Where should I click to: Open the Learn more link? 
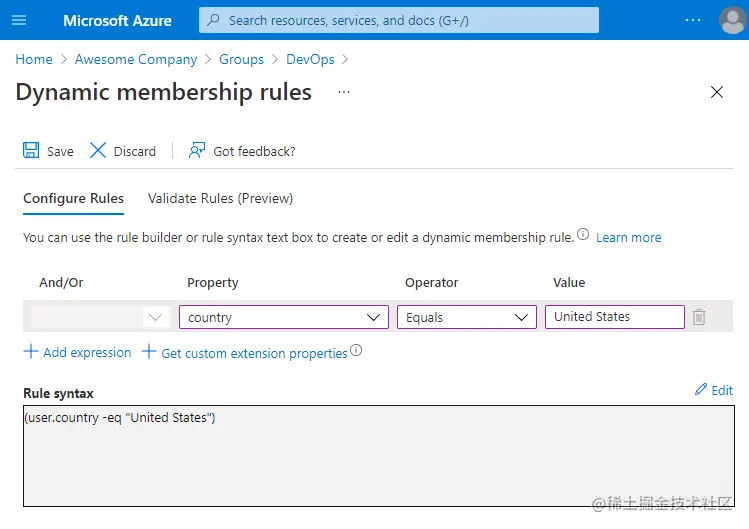pyautogui.click(x=628, y=238)
